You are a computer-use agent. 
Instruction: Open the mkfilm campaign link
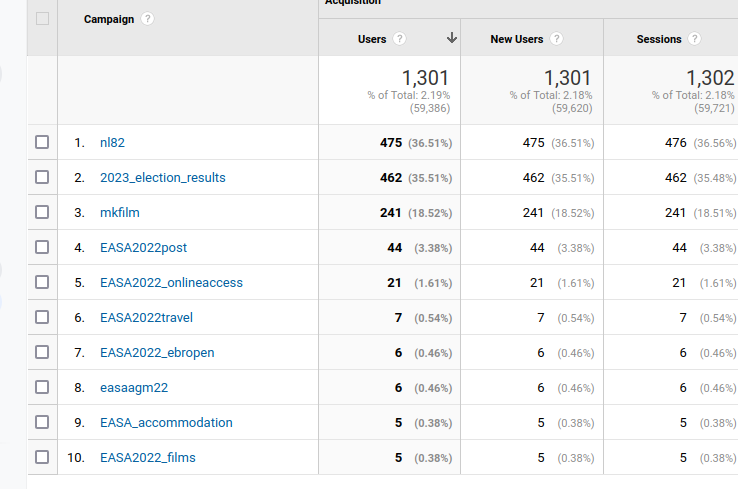point(120,212)
